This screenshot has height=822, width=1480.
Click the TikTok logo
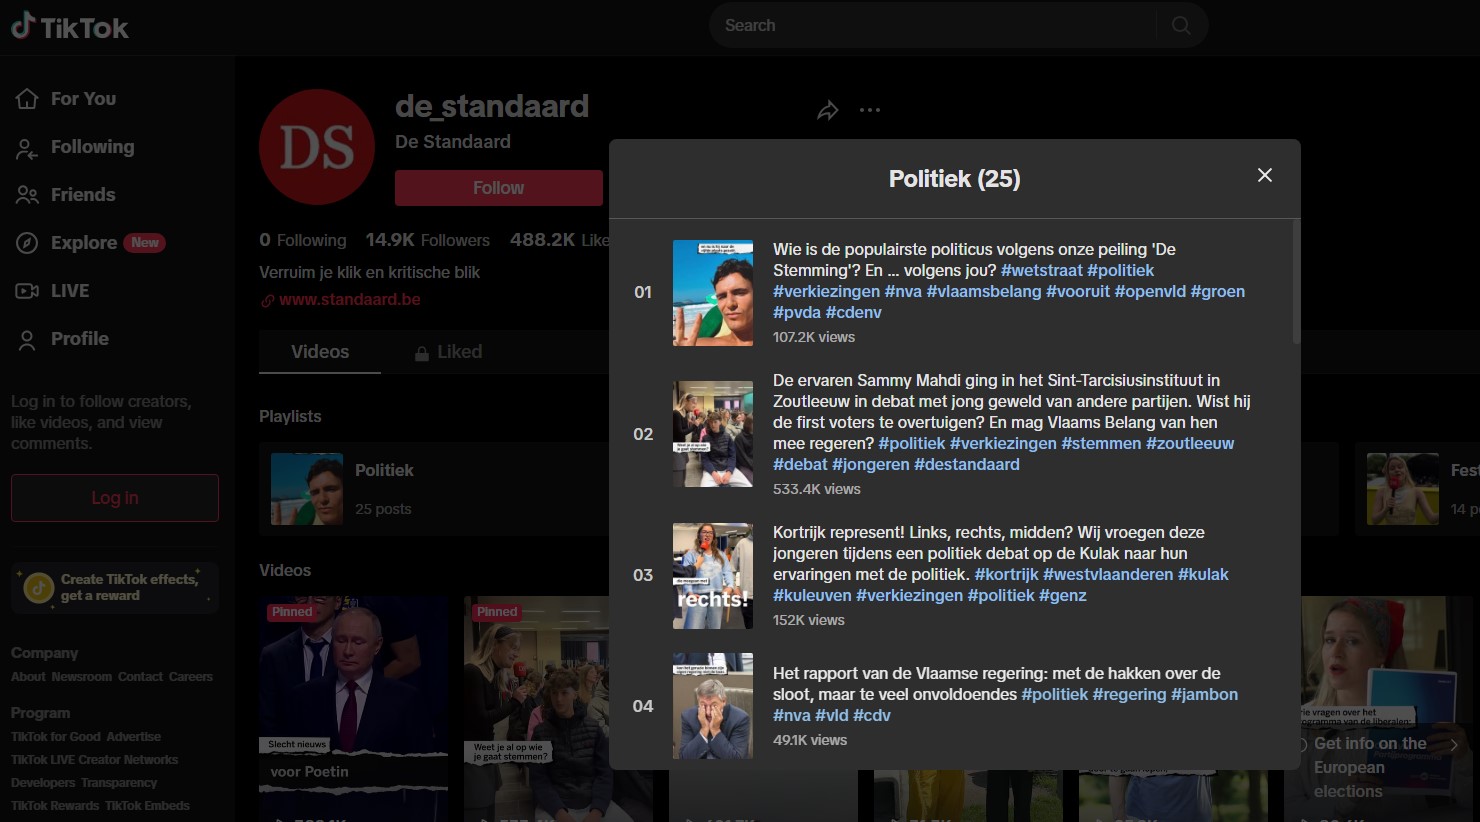tap(70, 27)
